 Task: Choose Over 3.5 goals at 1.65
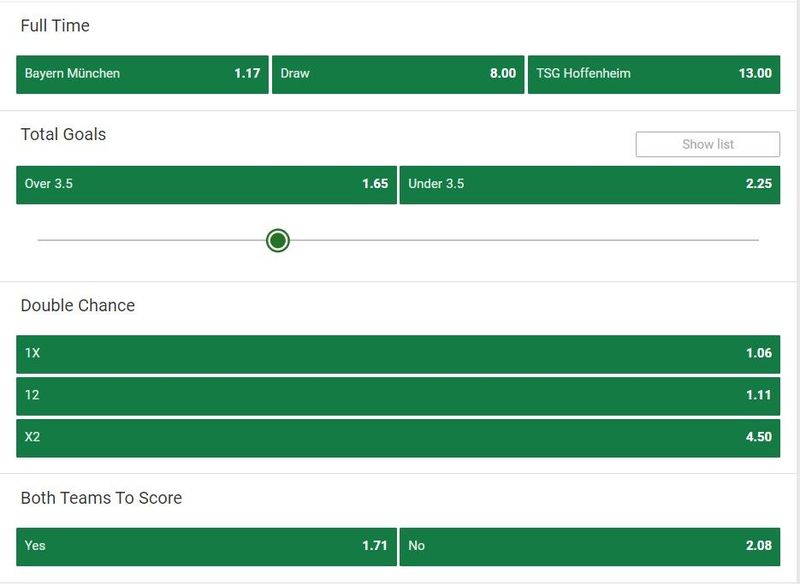coord(206,185)
